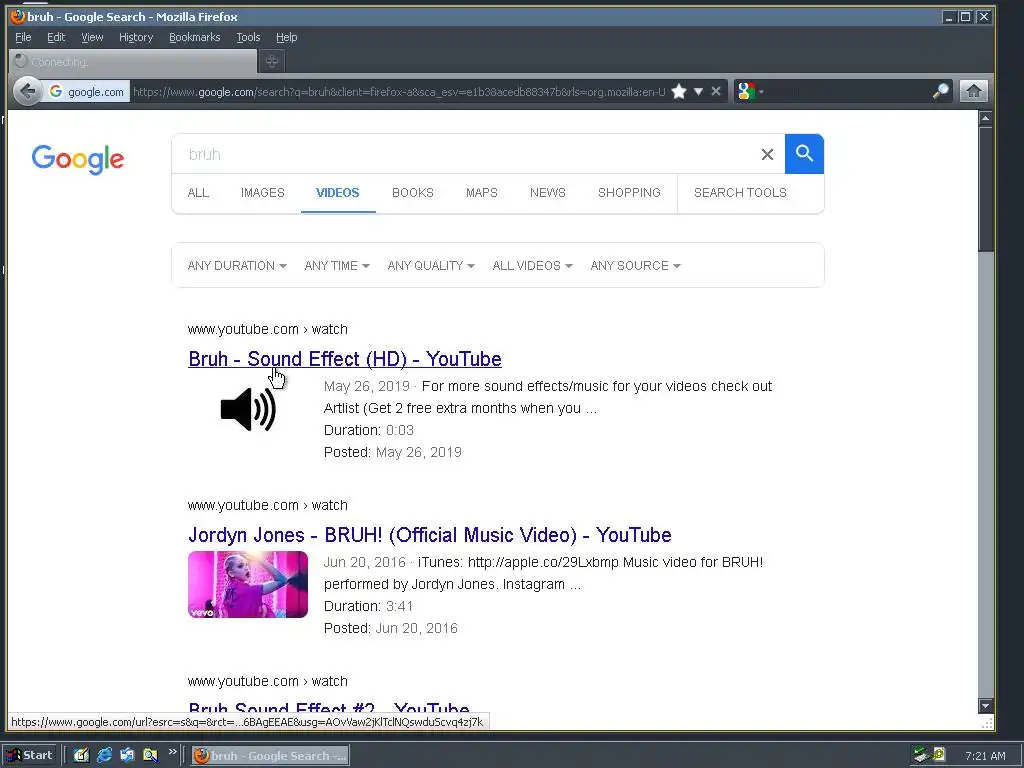Image resolution: width=1024 pixels, height=768 pixels.
Task: Click the 7:21 AM clock
Action: pos(985,756)
